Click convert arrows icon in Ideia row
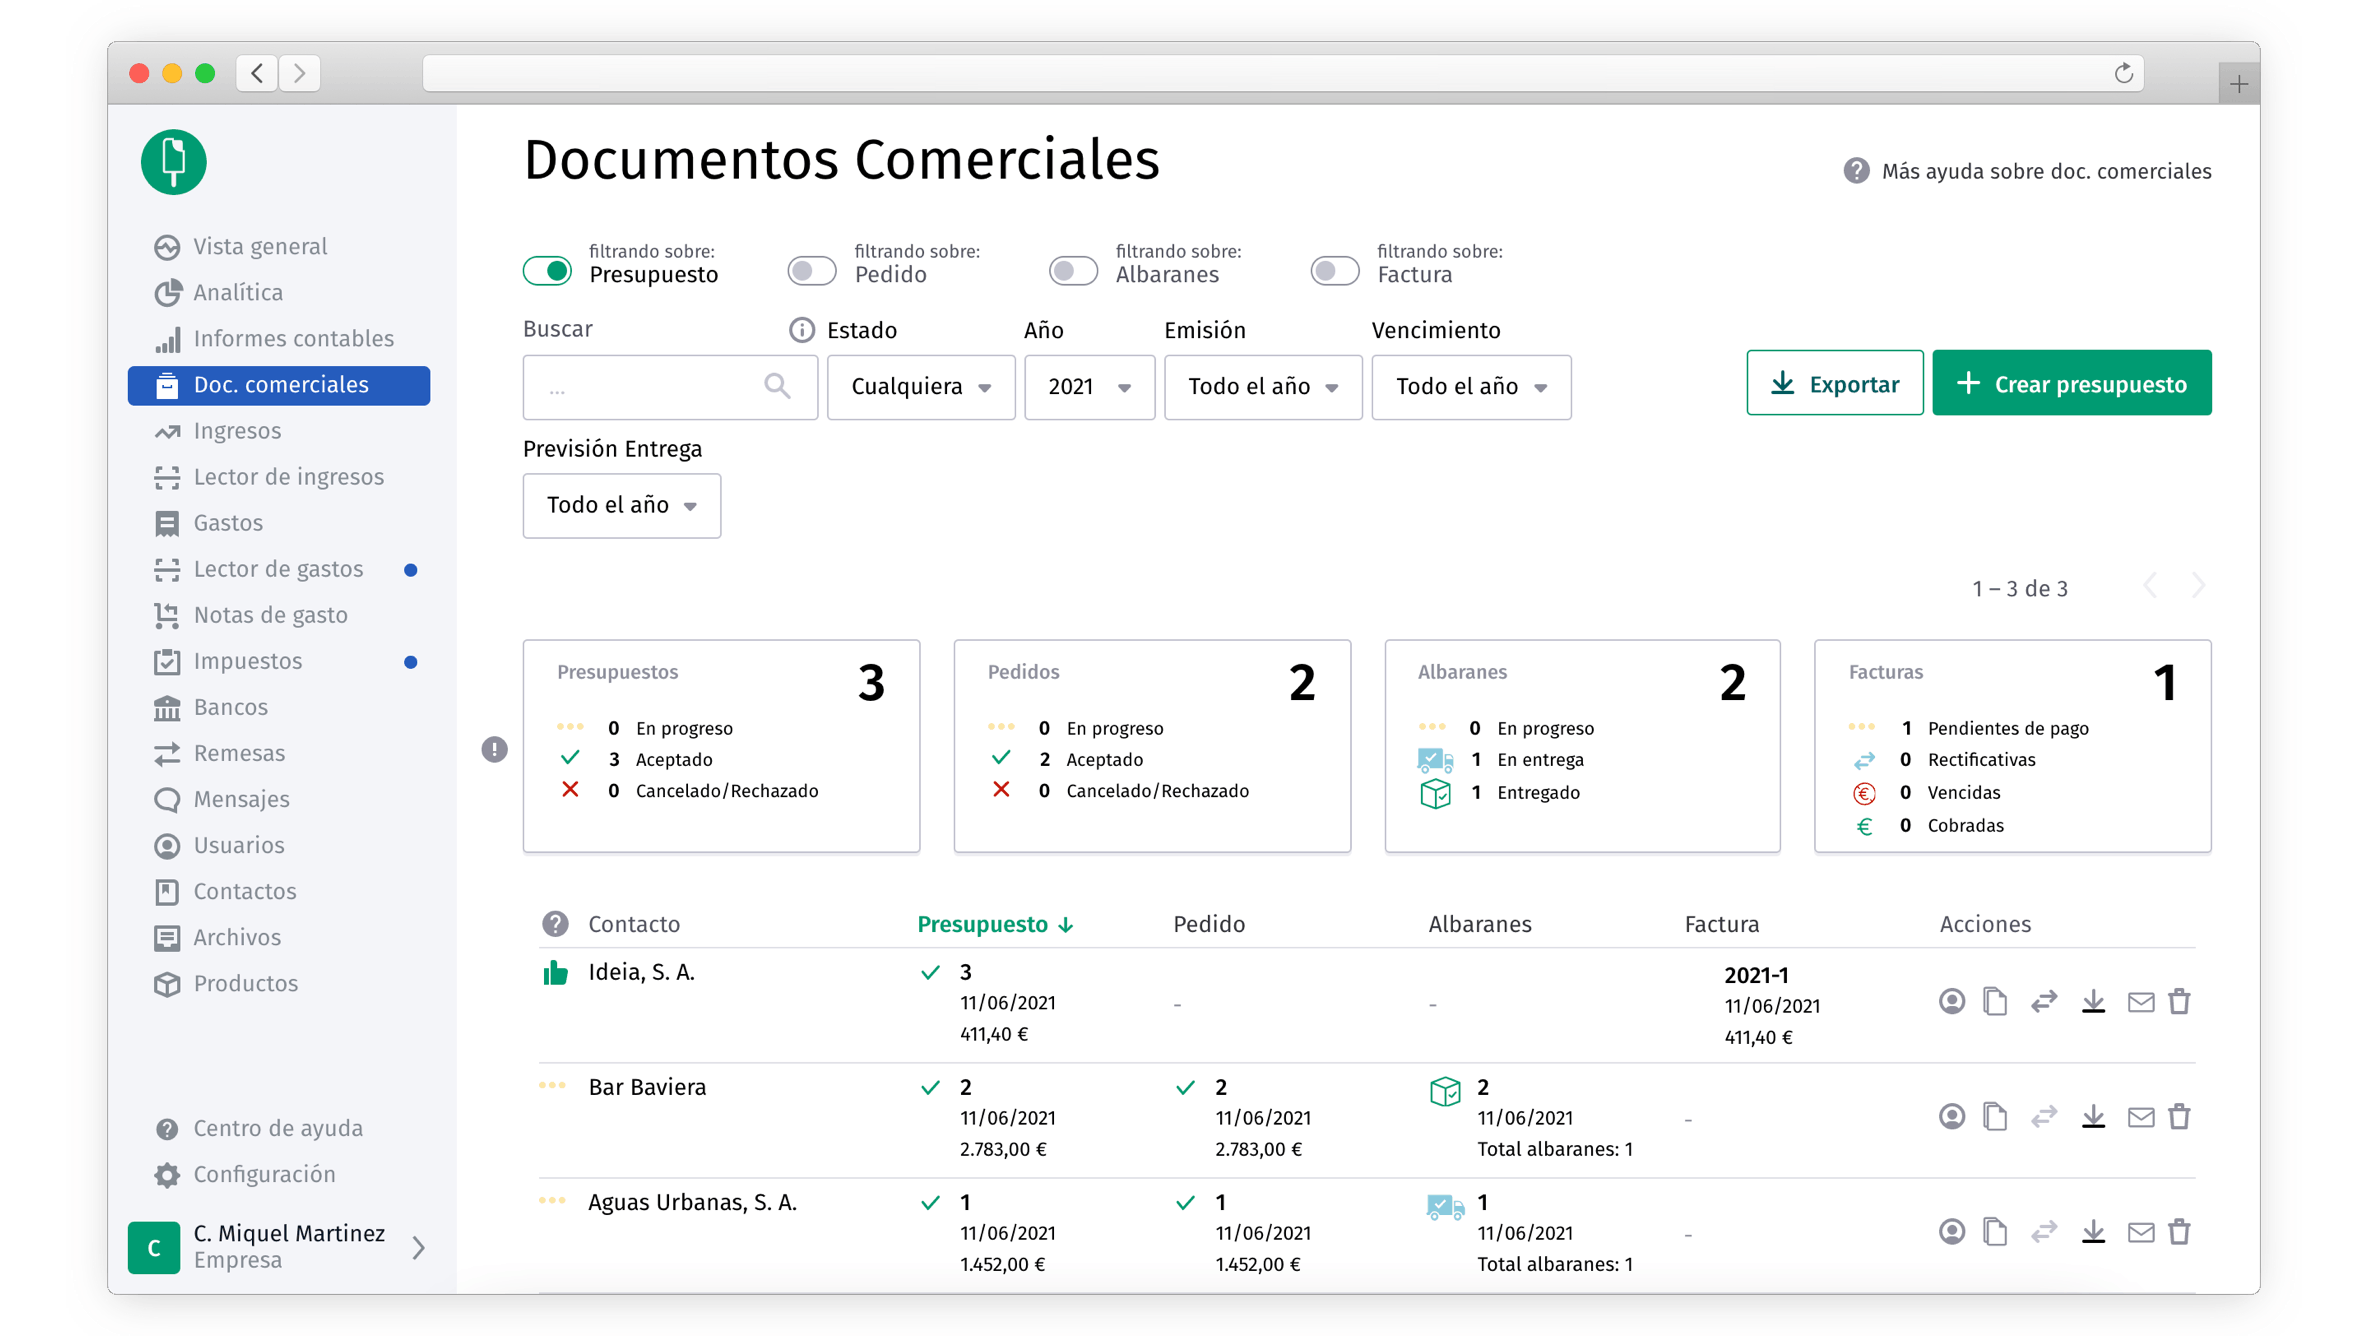The height and width of the screenshot is (1336, 2368). coord(2044,1001)
